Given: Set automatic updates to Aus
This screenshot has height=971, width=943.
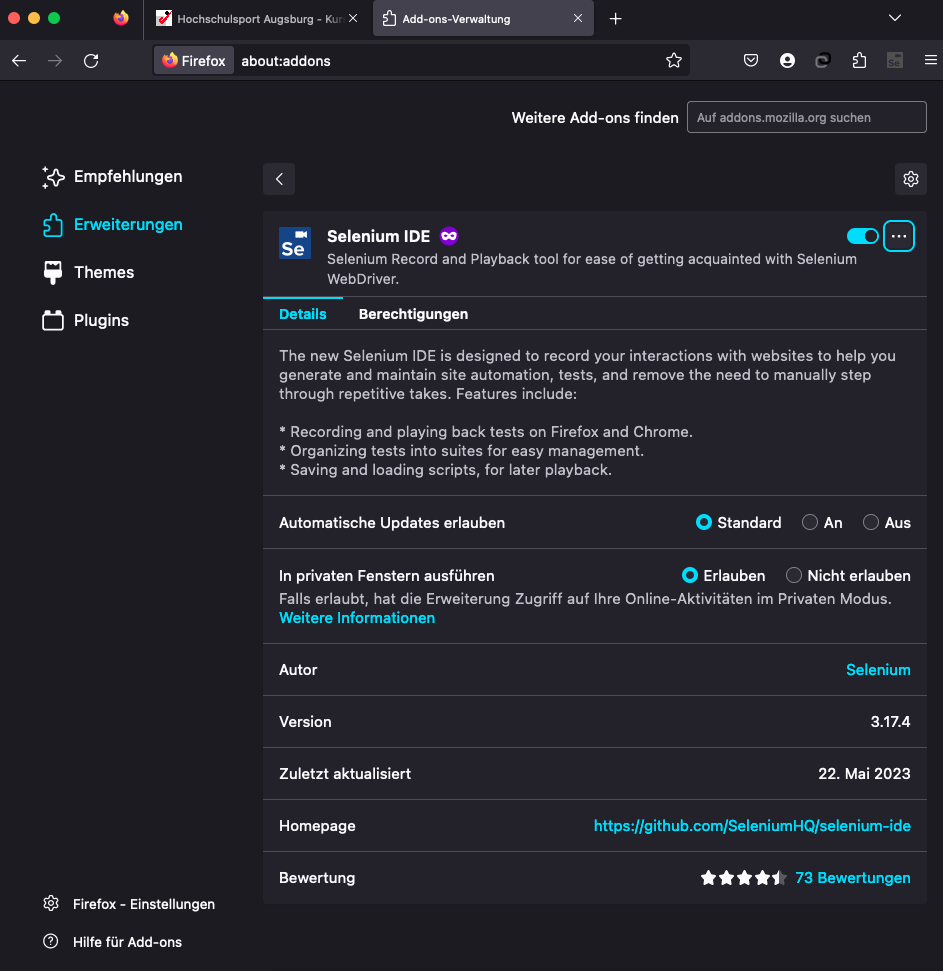Looking at the screenshot, I should point(871,523).
